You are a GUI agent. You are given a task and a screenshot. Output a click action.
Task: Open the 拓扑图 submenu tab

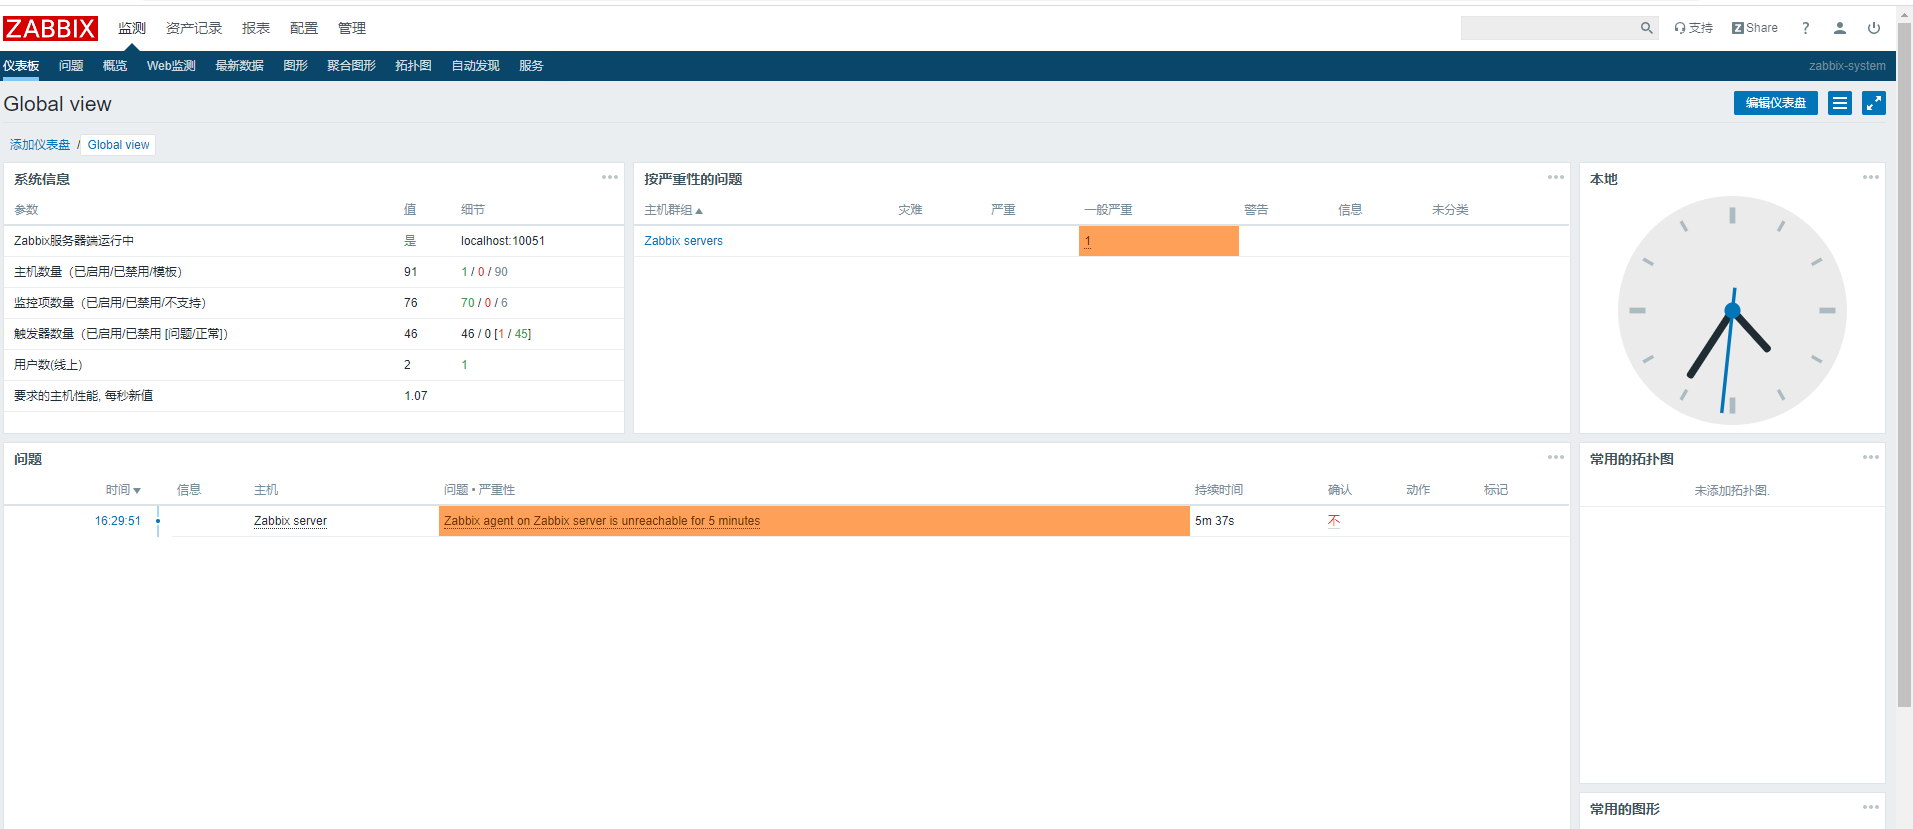pos(413,66)
